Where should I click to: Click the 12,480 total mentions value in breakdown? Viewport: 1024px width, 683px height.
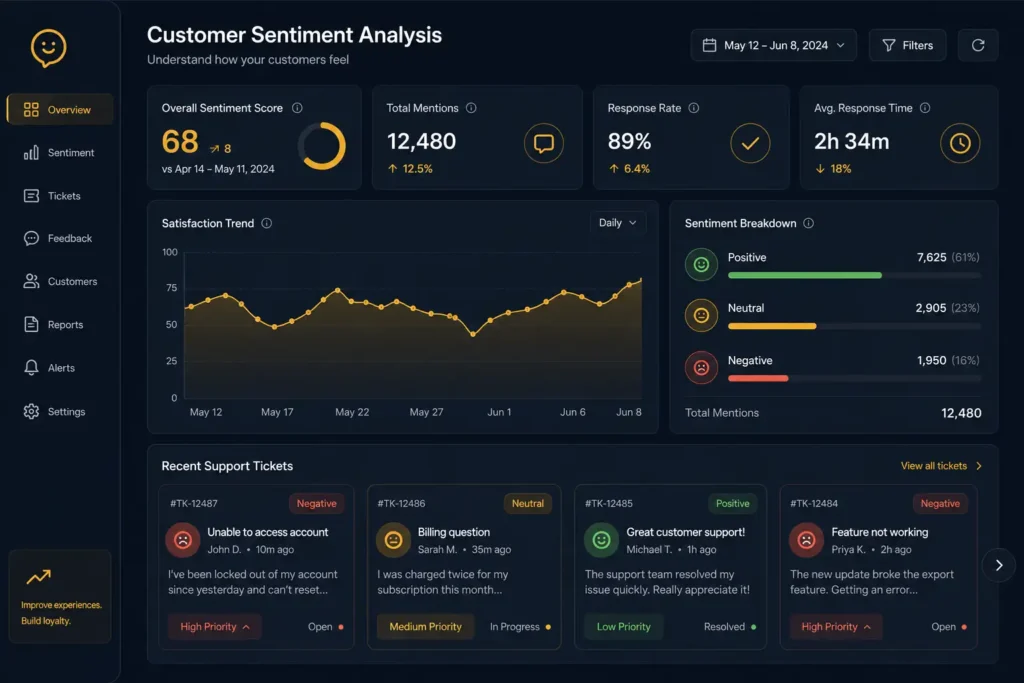tap(961, 413)
